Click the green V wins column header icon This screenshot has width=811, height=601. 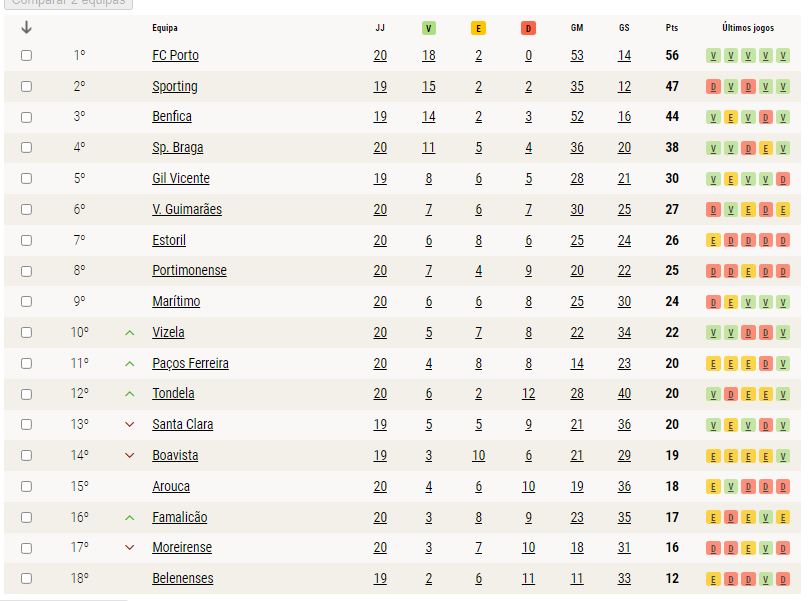(428, 28)
